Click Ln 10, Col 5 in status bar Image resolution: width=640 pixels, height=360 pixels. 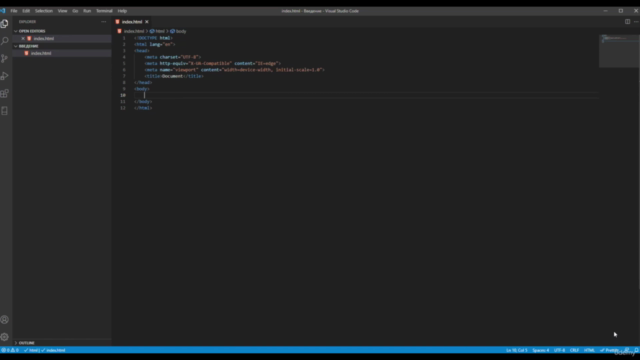pos(517,350)
